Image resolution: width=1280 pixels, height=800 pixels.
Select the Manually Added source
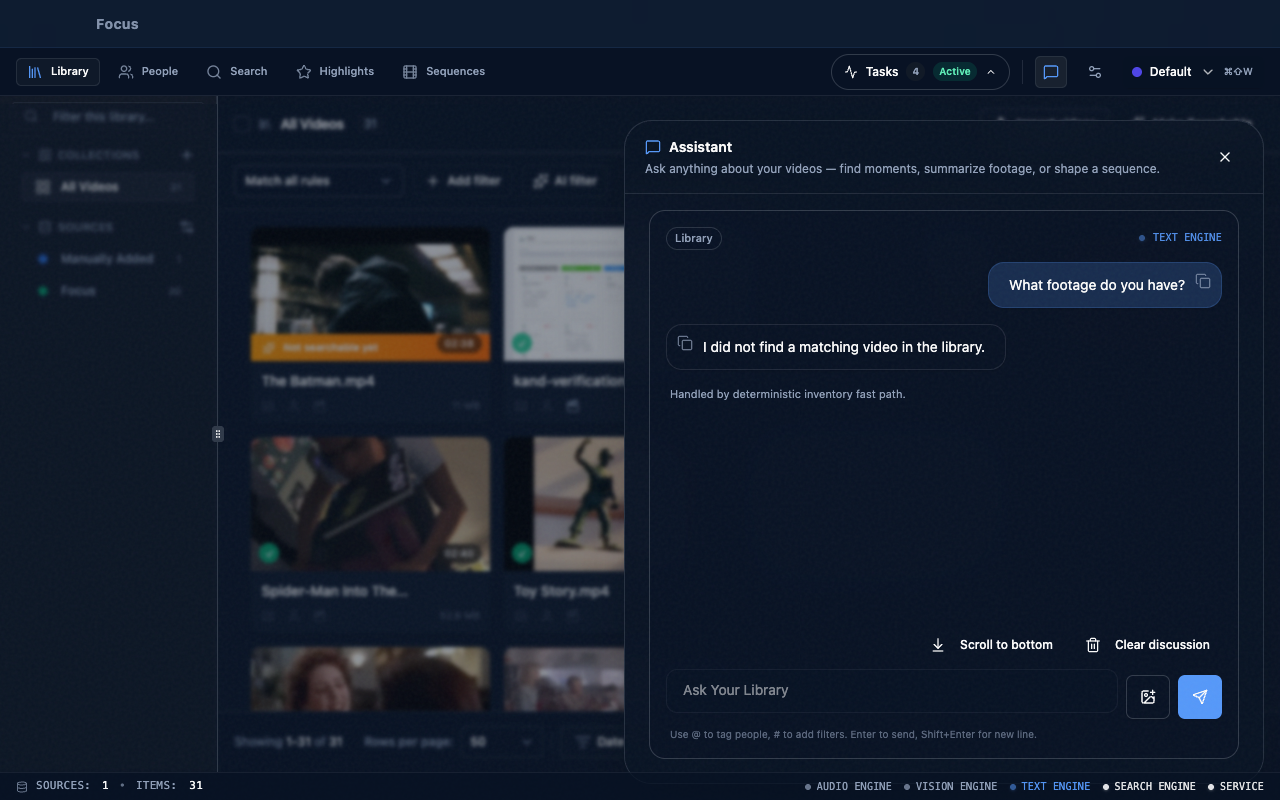(108, 259)
